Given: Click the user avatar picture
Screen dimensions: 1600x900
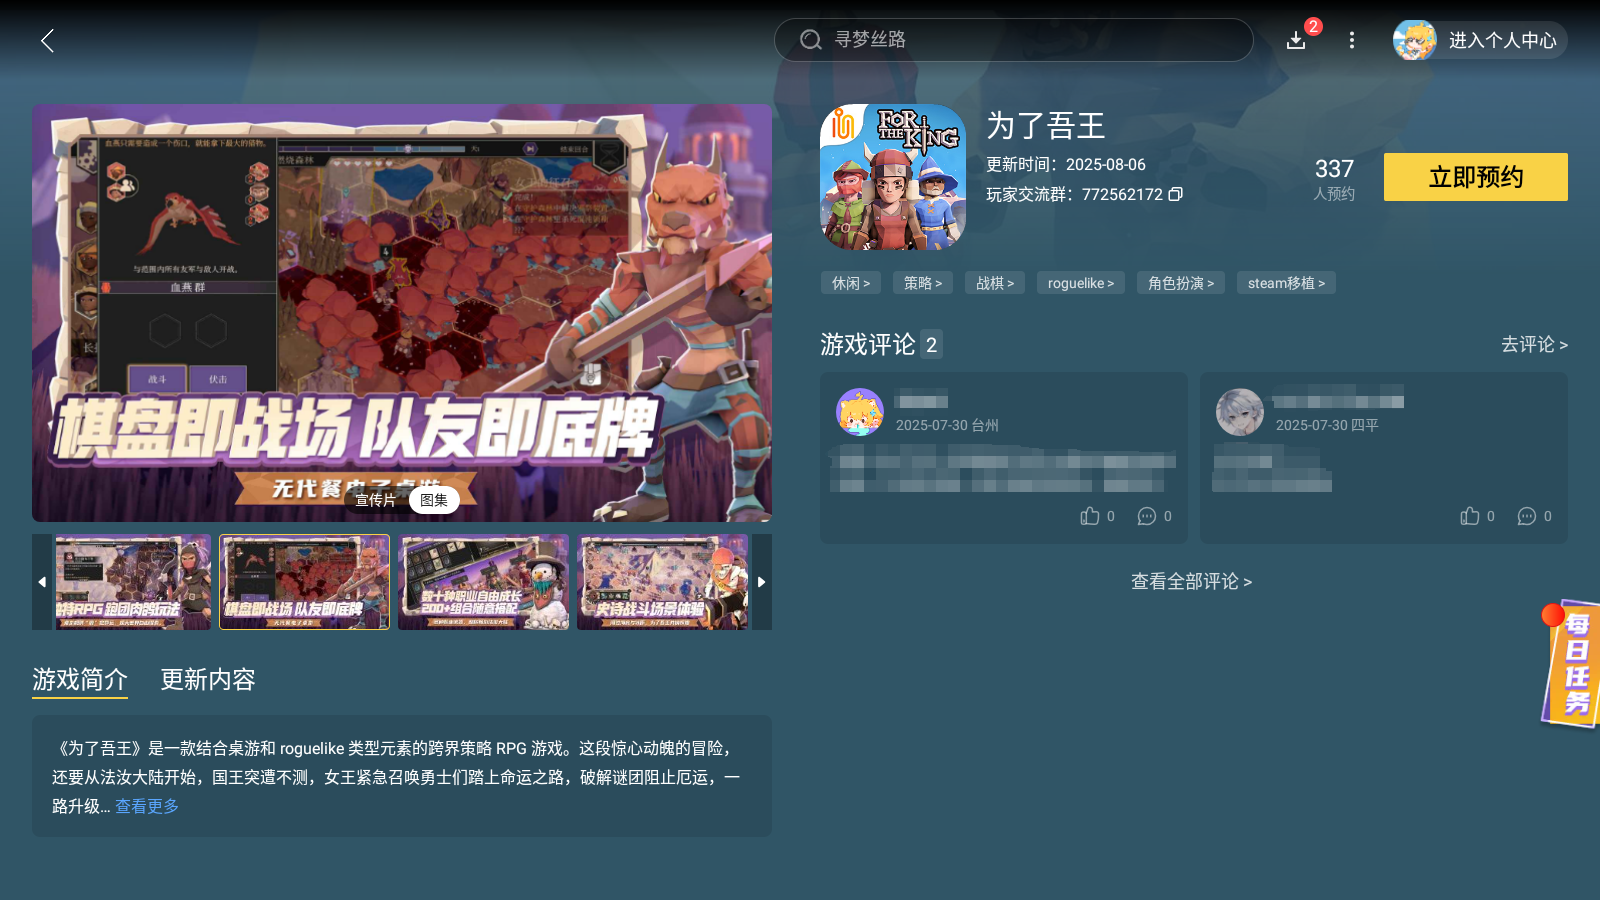Looking at the screenshot, I should pyautogui.click(x=1415, y=40).
